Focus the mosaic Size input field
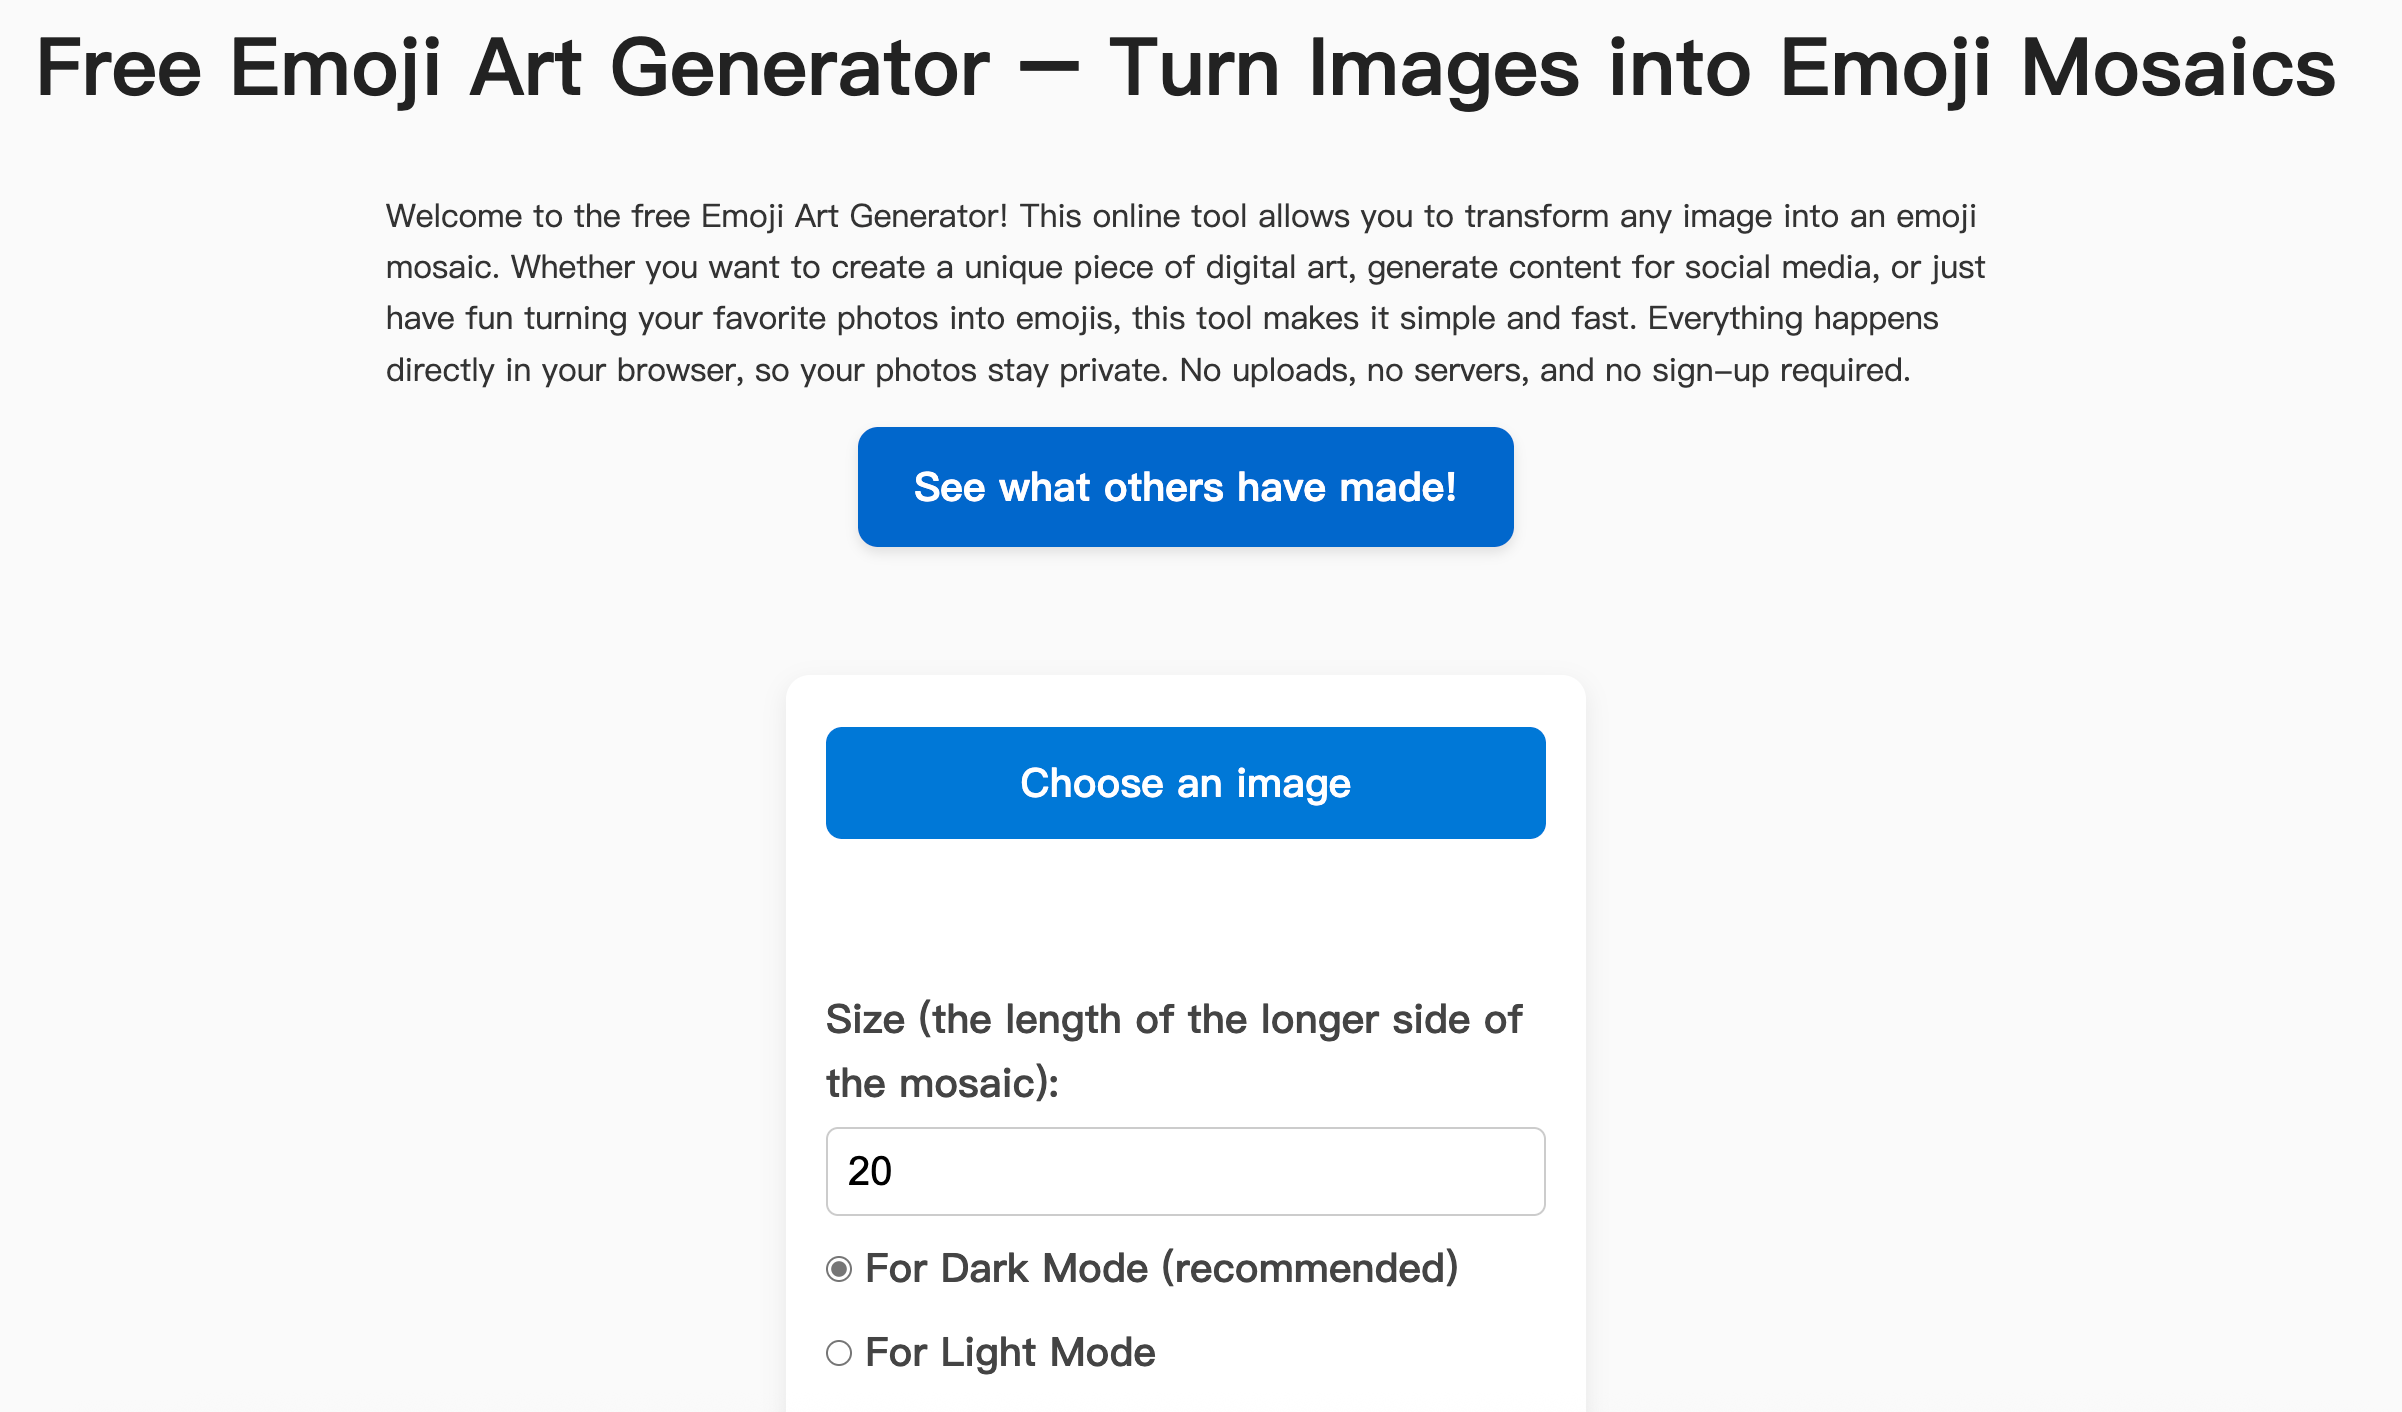This screenshot has height=1412, width=2402. (x=1185, y=1171)
